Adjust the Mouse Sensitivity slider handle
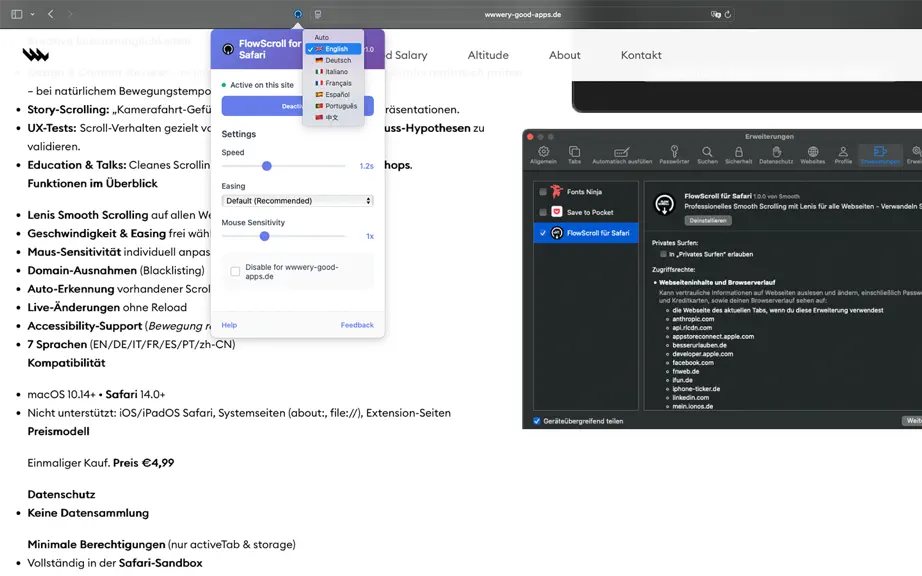This screenshot has height=576, width=922. pos(265,236)
